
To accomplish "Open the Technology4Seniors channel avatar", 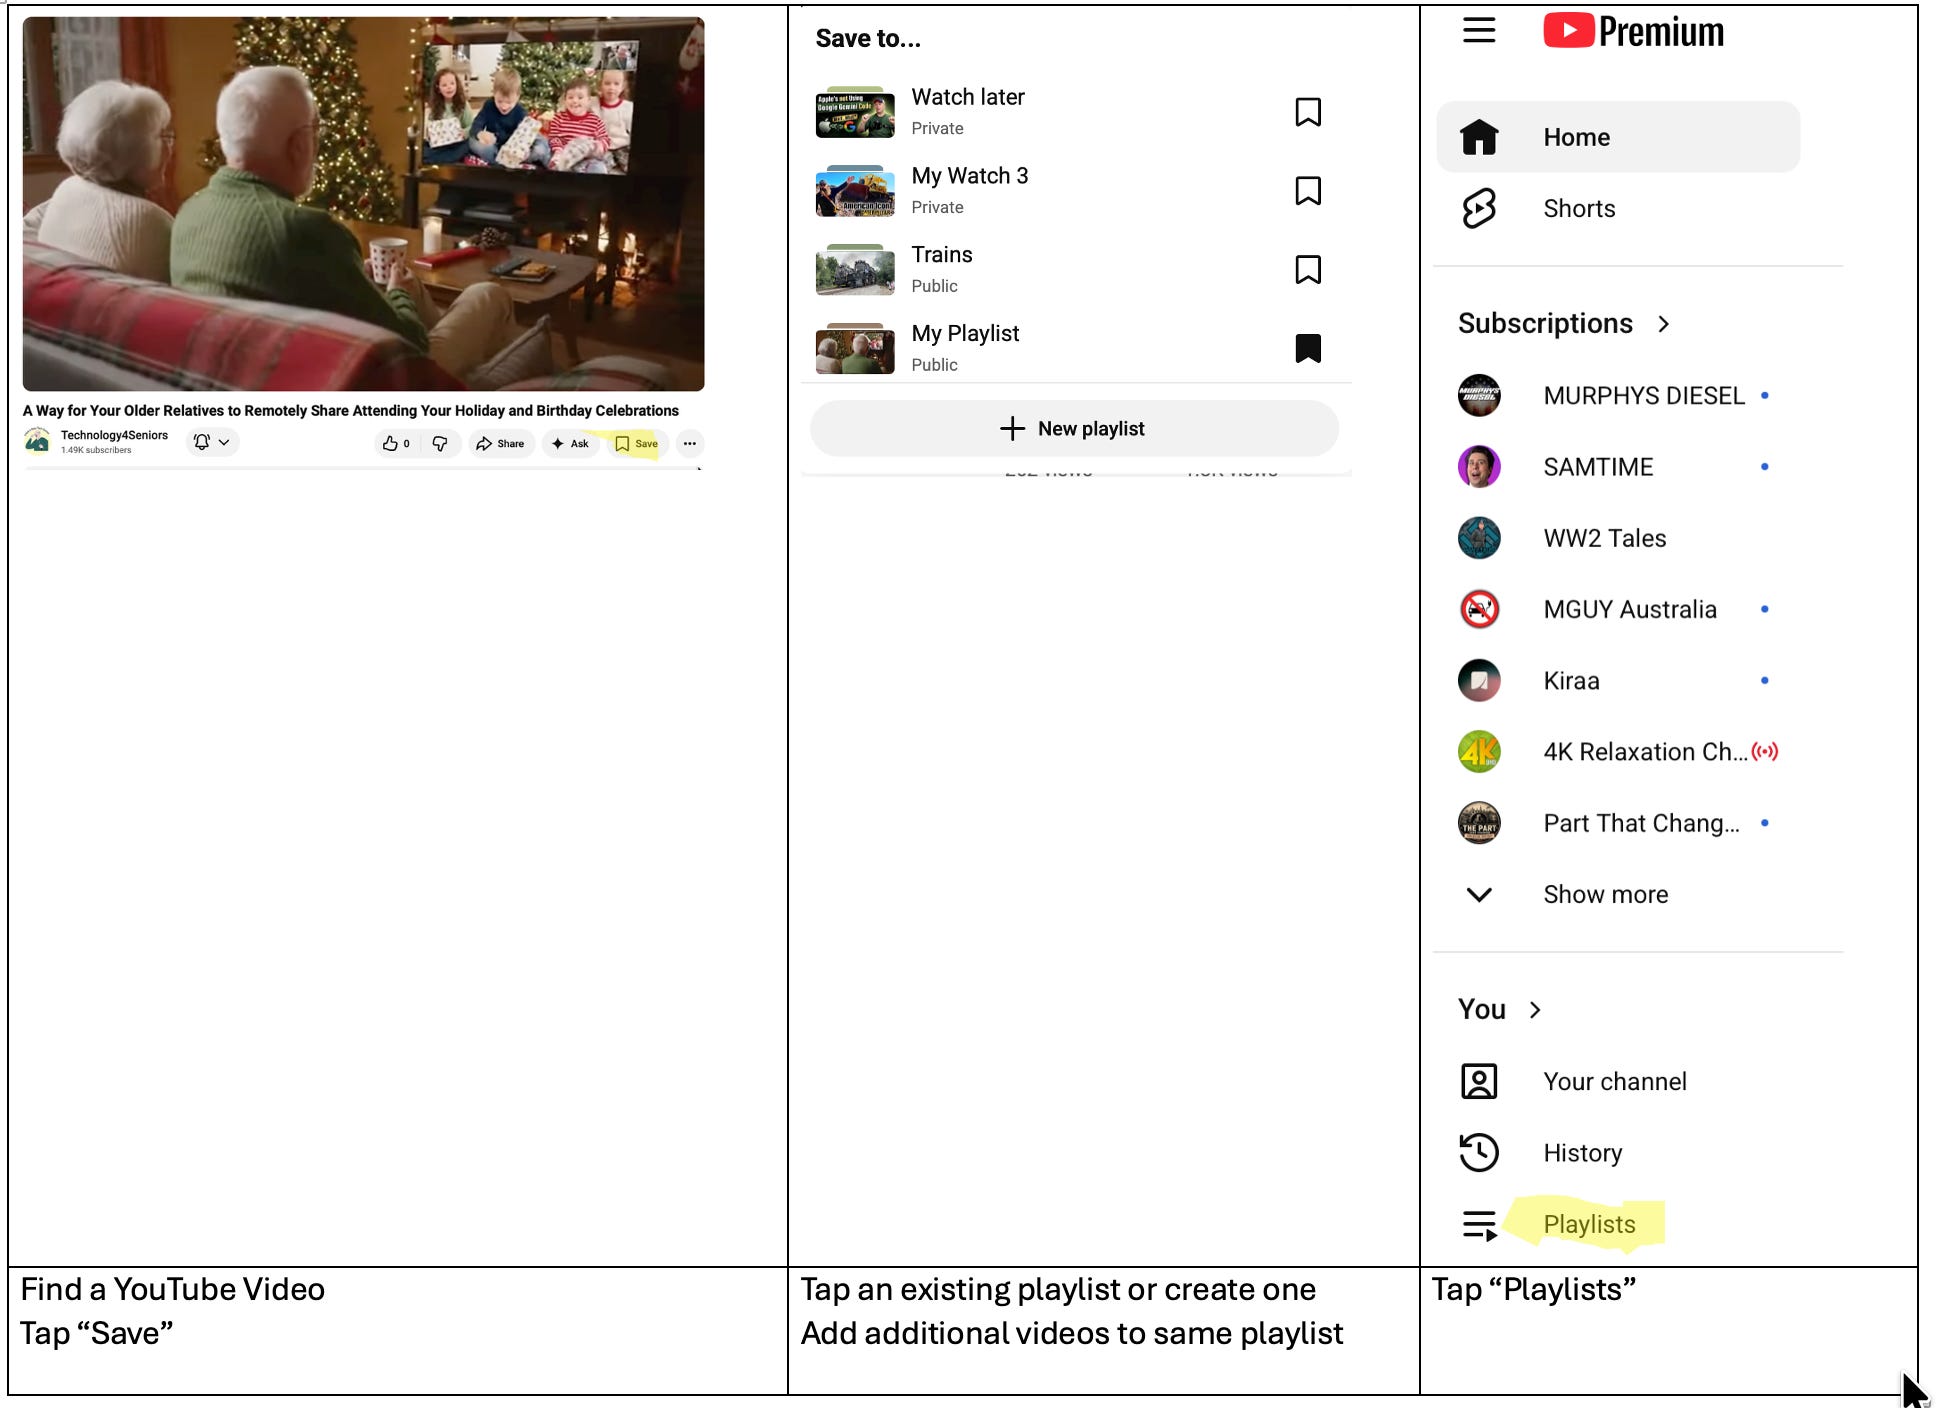I will [37, 441].
